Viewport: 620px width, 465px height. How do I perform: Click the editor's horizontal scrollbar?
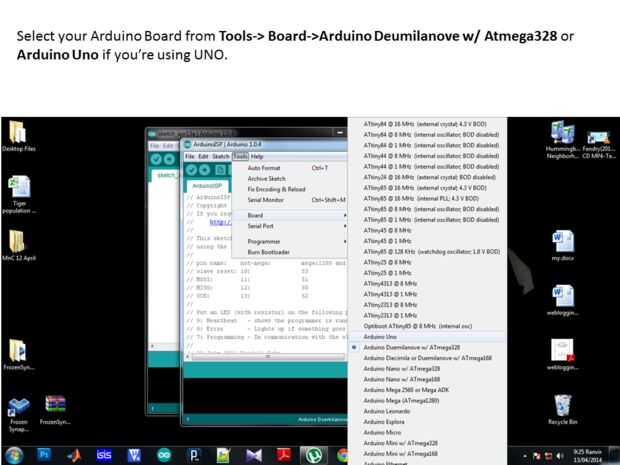(268, 357)
